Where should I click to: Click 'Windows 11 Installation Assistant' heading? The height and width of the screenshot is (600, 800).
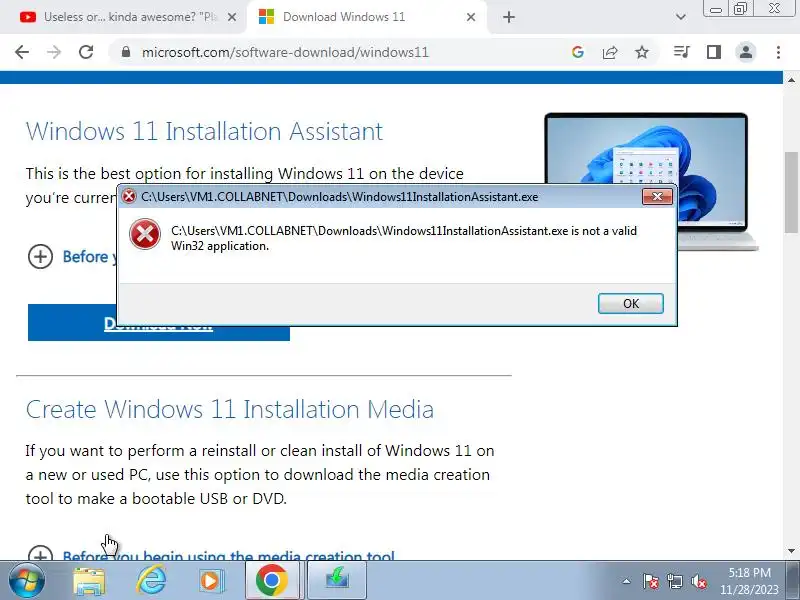(204, 132)
